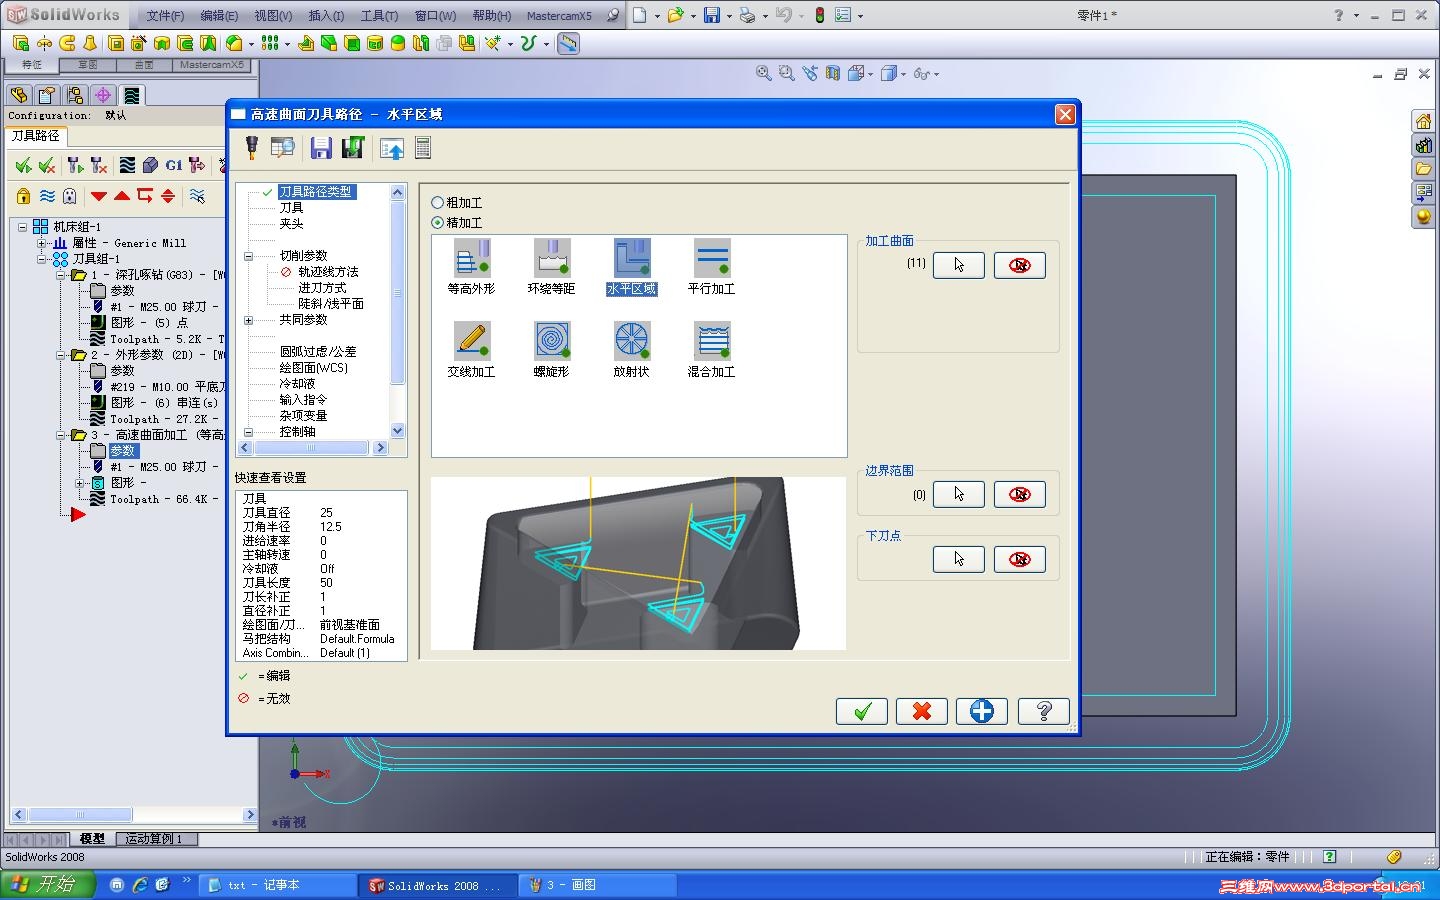Collapse the 切削参数 dialog tree node

point(248,256)
